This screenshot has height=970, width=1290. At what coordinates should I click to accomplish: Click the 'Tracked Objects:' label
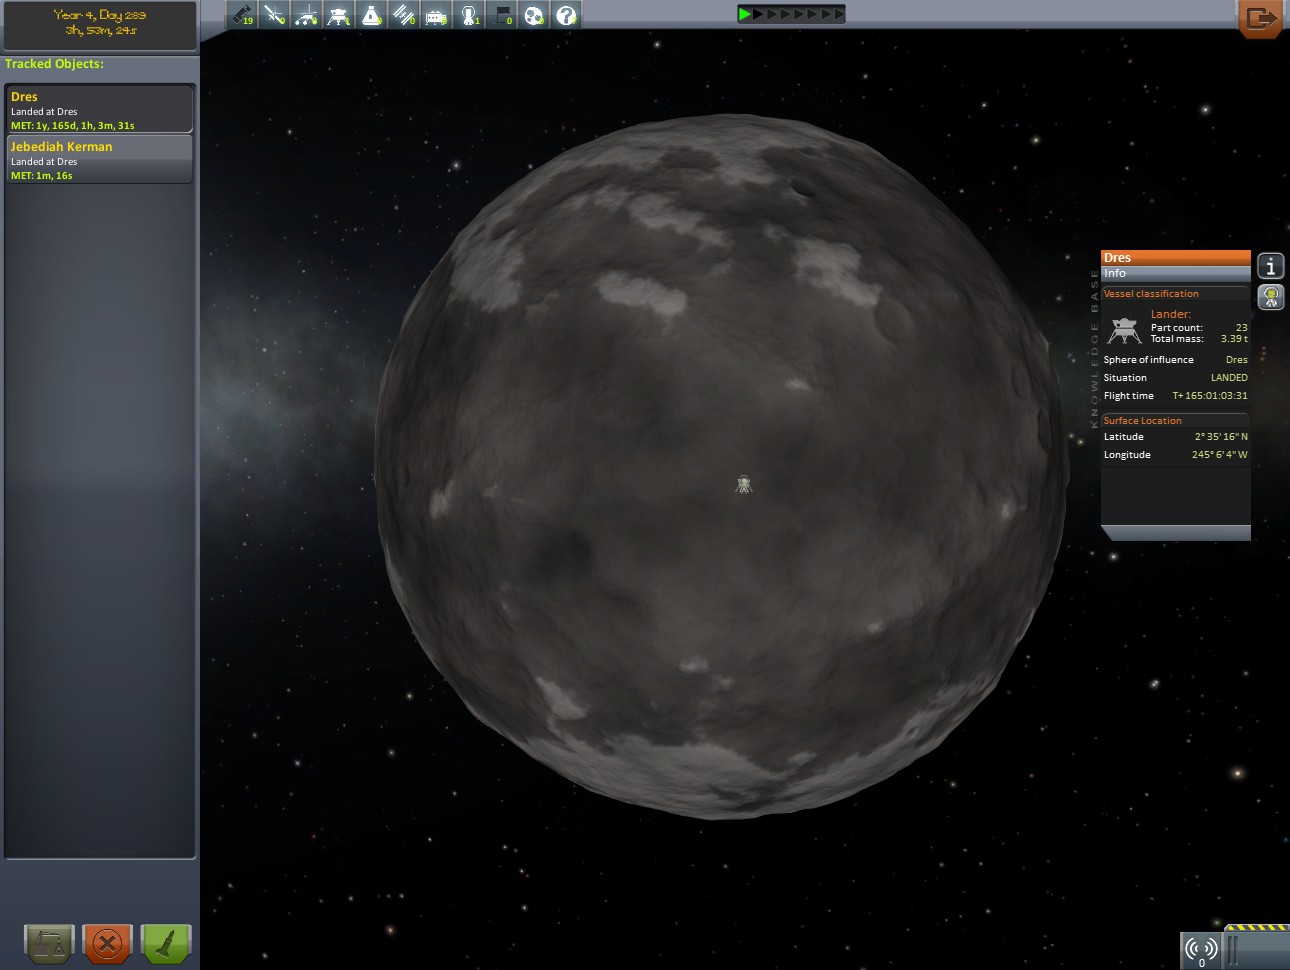coord(54,64)
